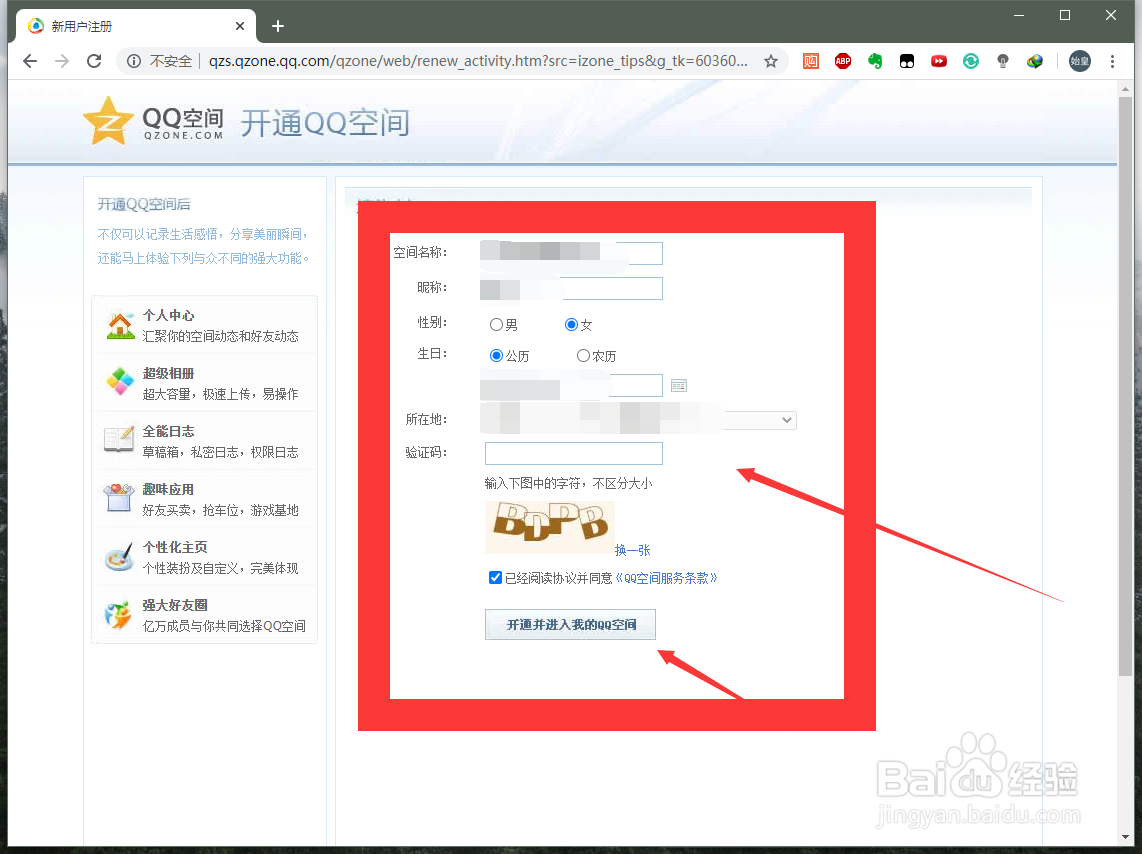Open the red video downloader extension
This screenshot has height=854, width=1142.
pos(939,61)
